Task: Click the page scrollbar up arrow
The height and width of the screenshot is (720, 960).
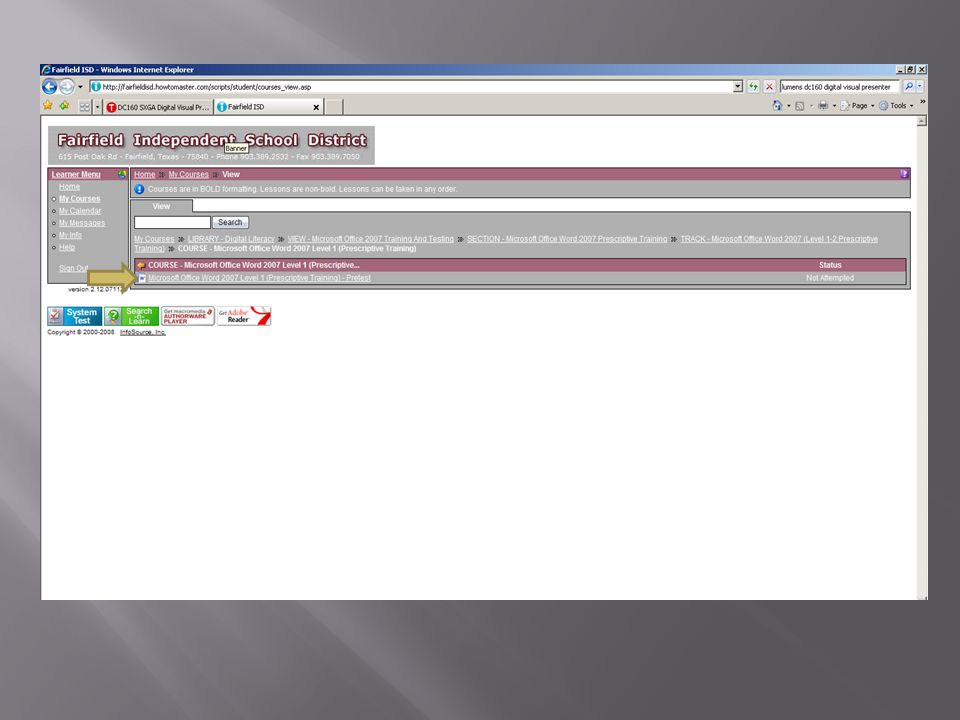Action: pos(921,121)
